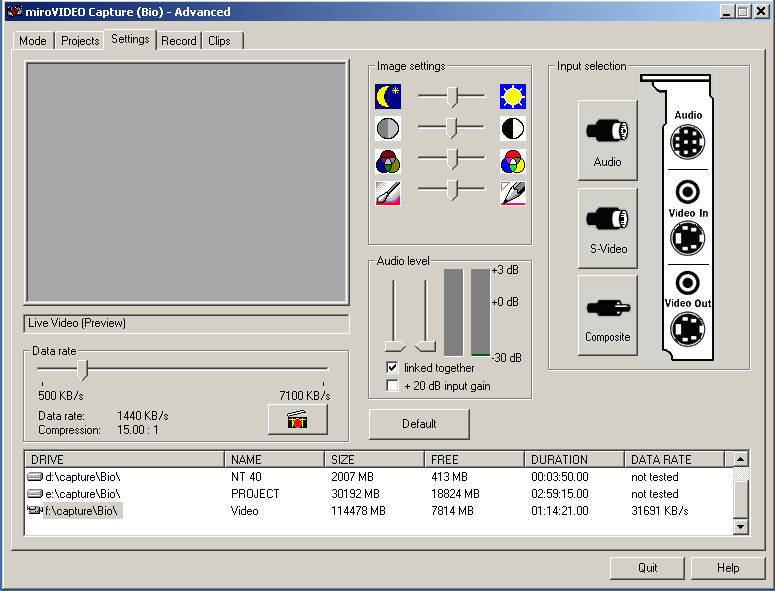775x591 pixels.
Task: Click the data rate test clapperboard button
Action: click(297, 419)
